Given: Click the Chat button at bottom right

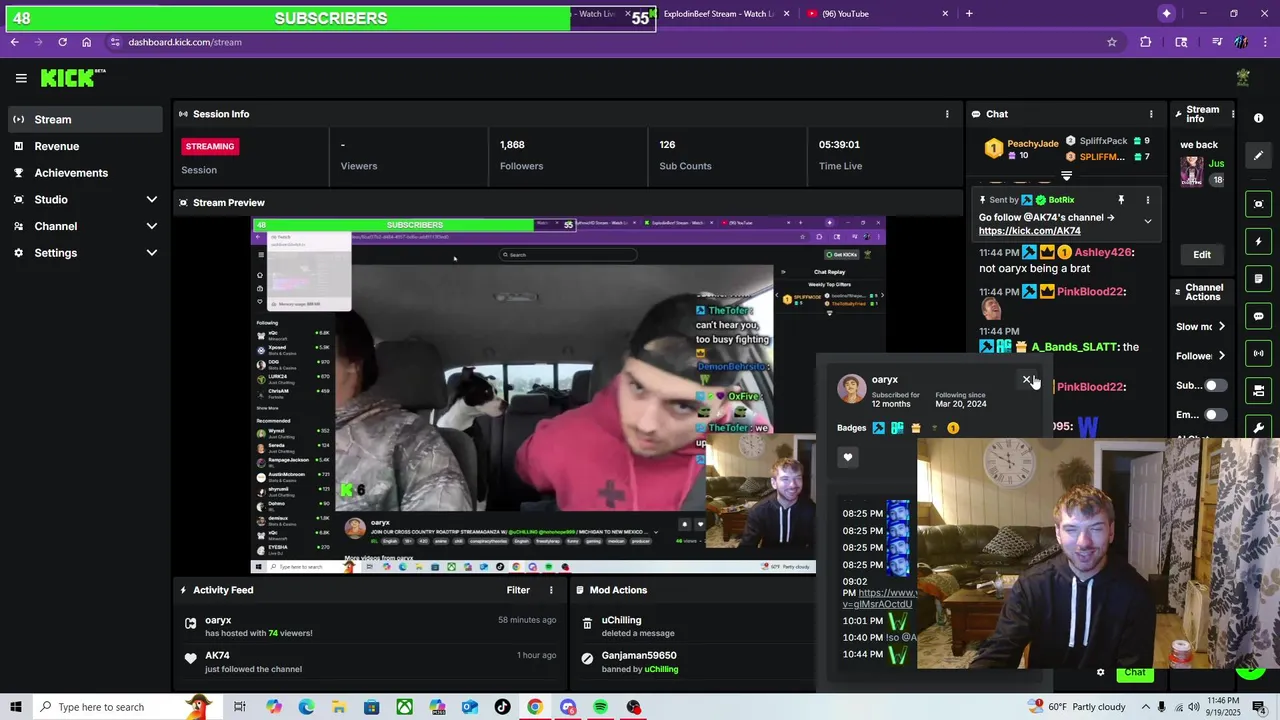Looking at the screenshot, I should coord(1135,672).
